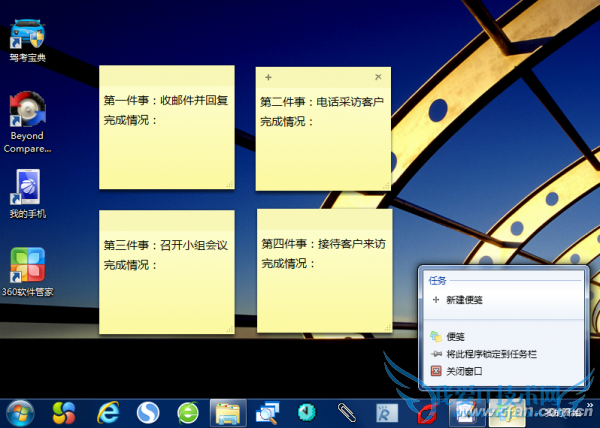Click the red X icon beside 关闭窗口
Screen dimensions: 600x428
(436, 371)
